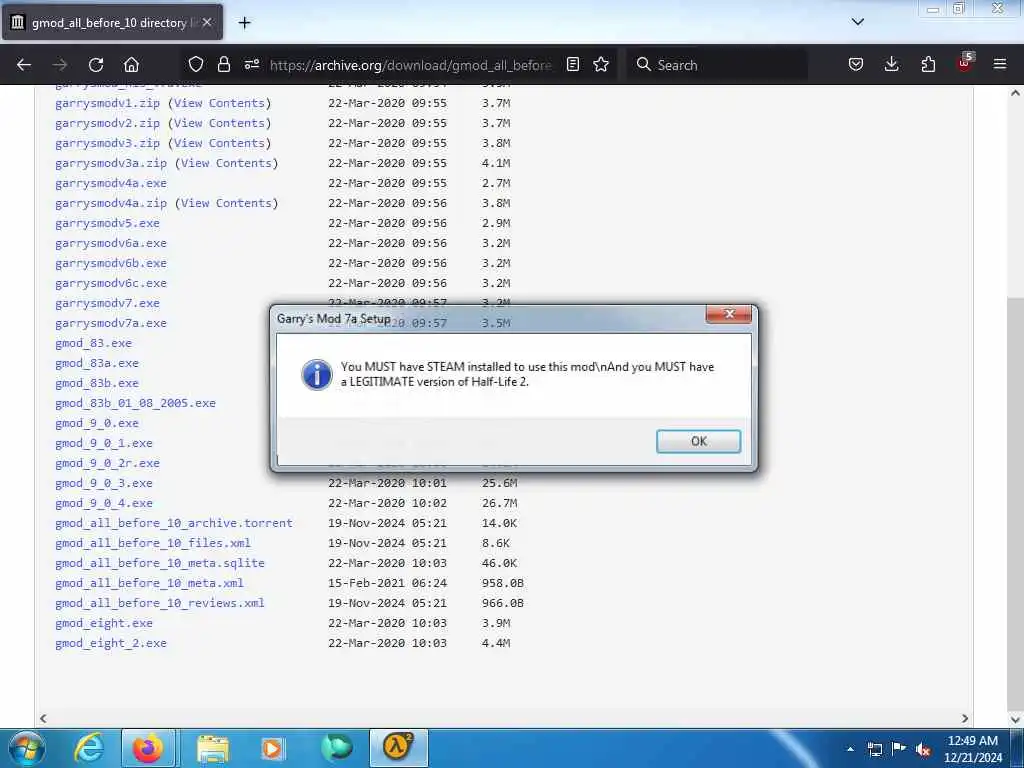Click the page scrollbar up arrow
The height and width of the screenshot is (768, 1024).
coord(1016,93)
